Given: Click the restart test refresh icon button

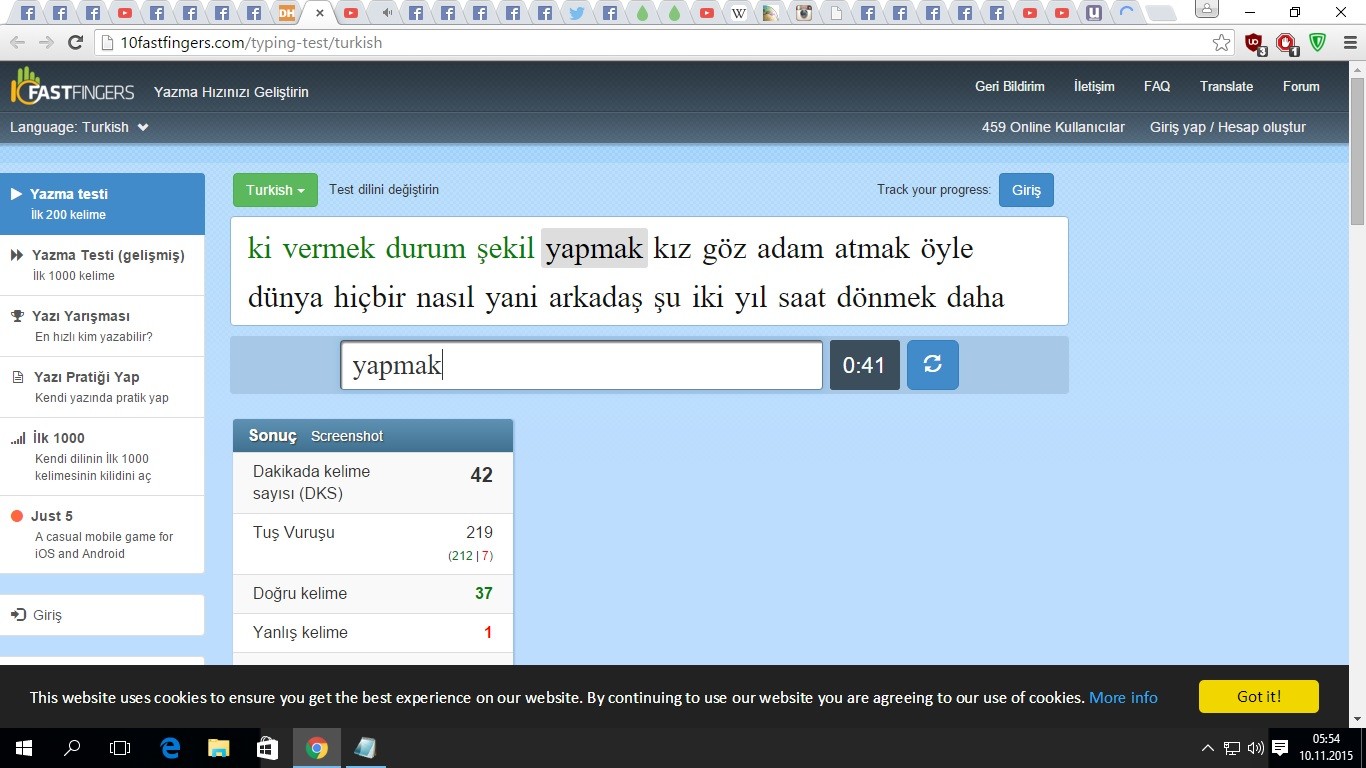Looking at the screenshot, I should pos(932,365).
